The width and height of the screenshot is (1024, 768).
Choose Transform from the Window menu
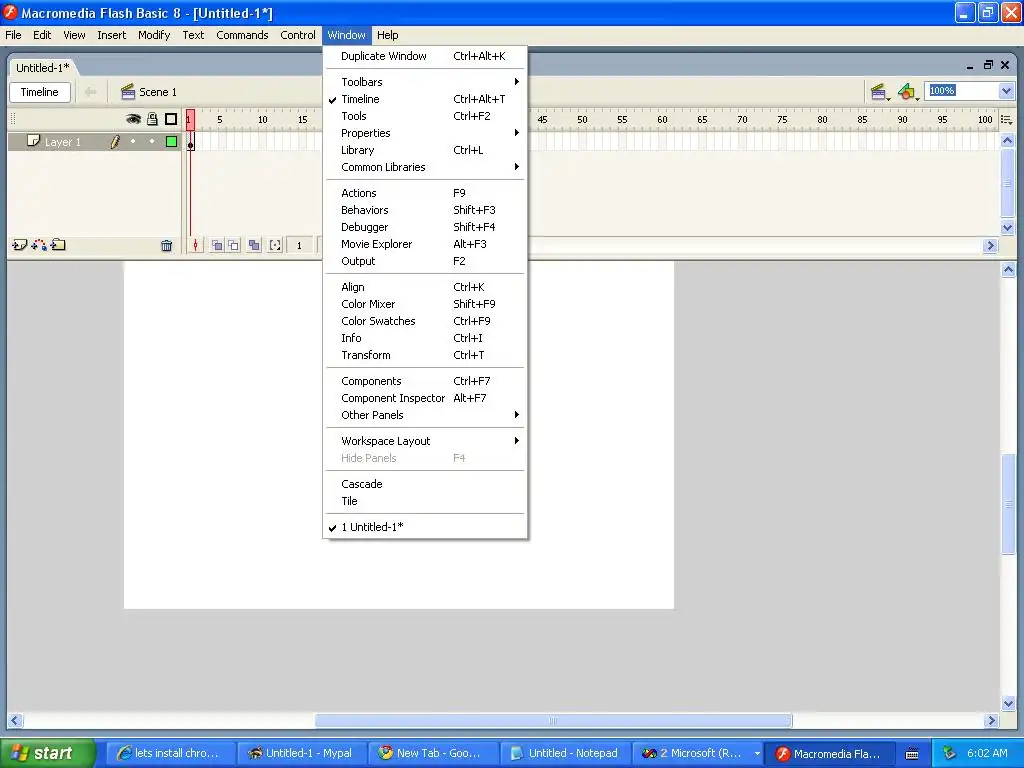pyautogui.click(x=424, y=355)
